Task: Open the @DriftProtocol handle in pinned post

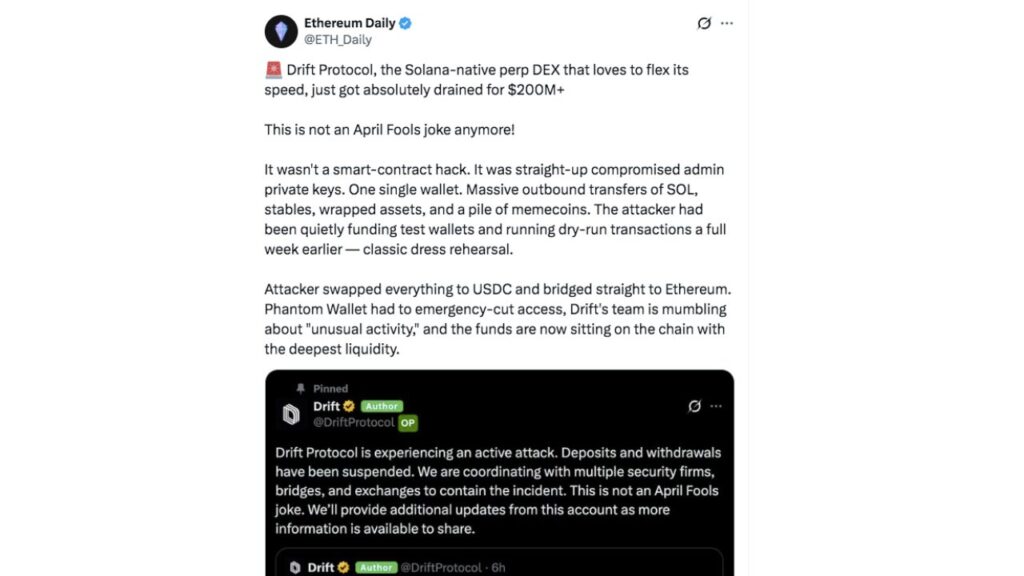Action: coord(354,423)
